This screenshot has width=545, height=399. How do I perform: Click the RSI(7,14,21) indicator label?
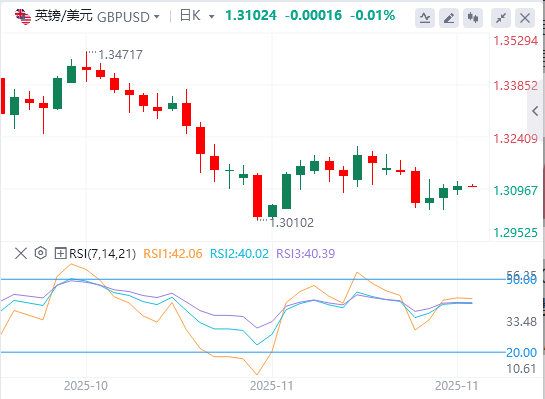point(102,254)
